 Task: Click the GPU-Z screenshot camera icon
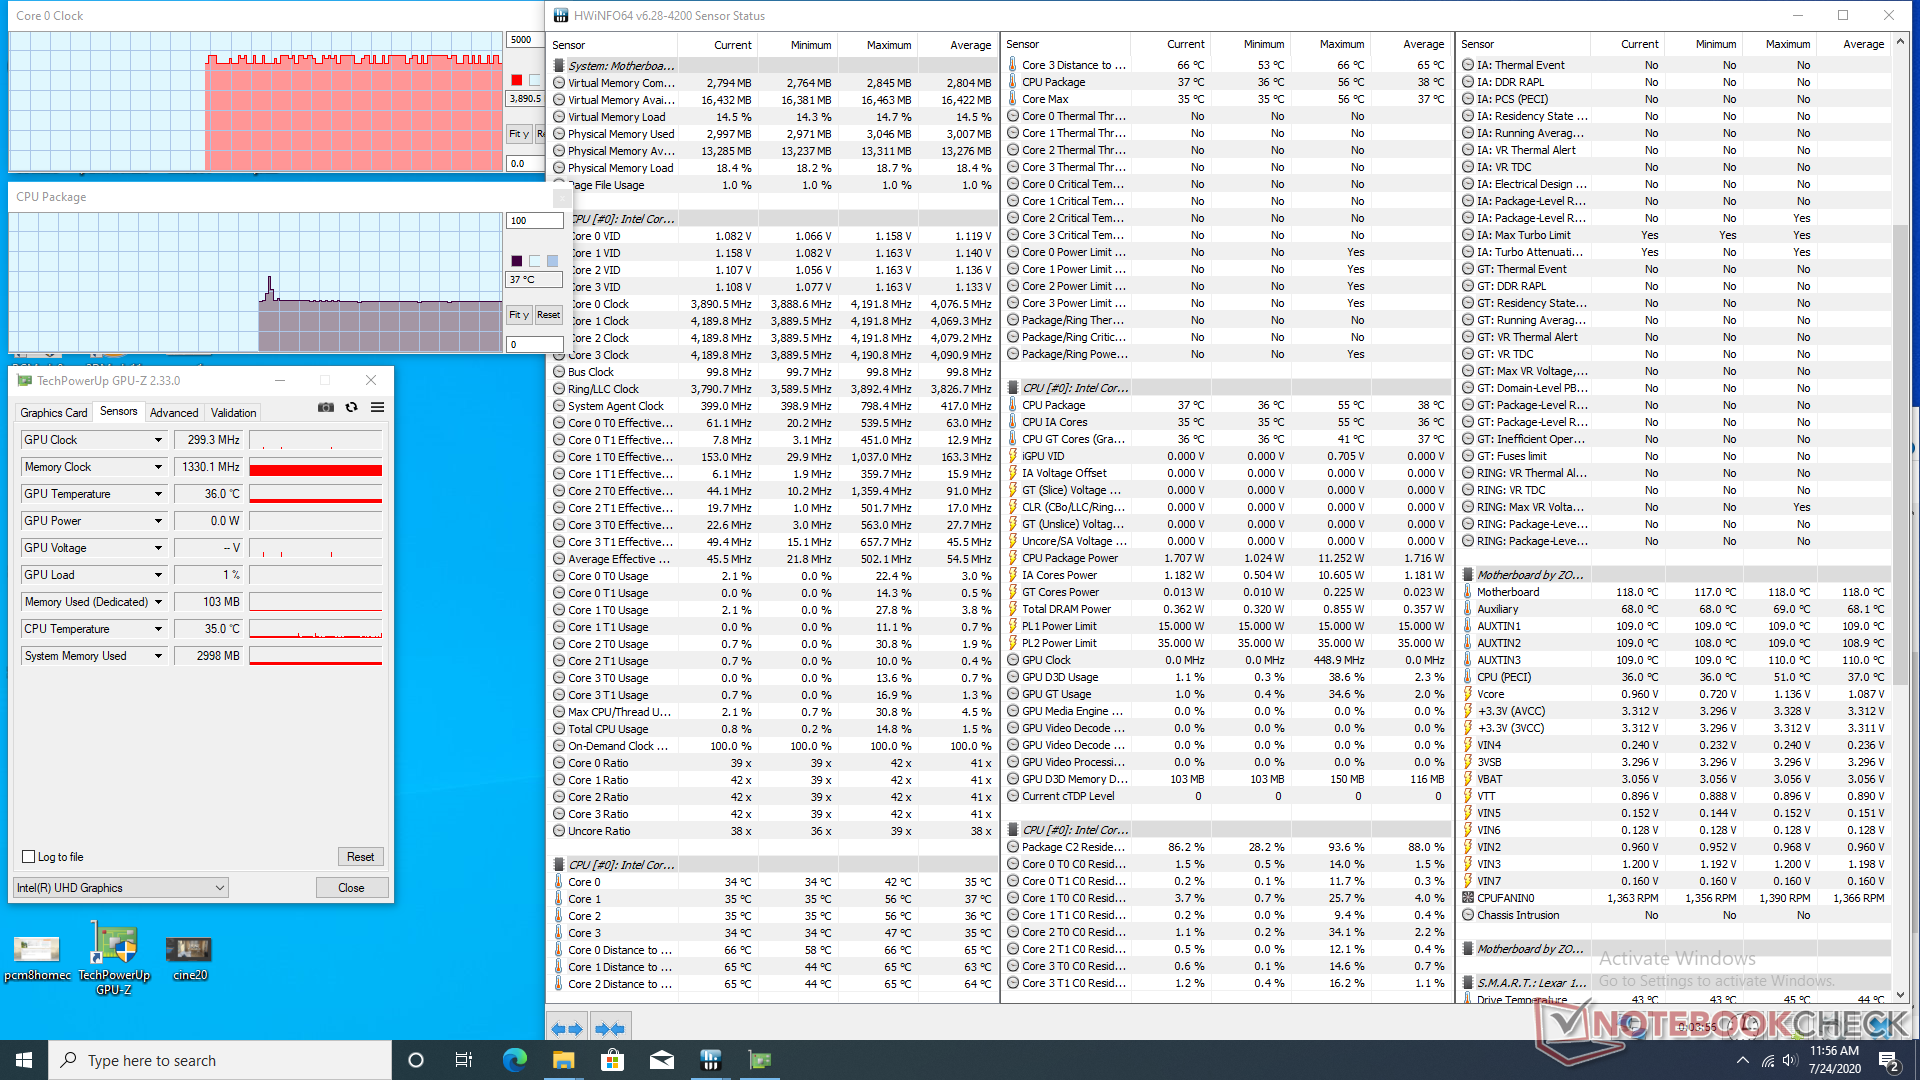[326, 407]
